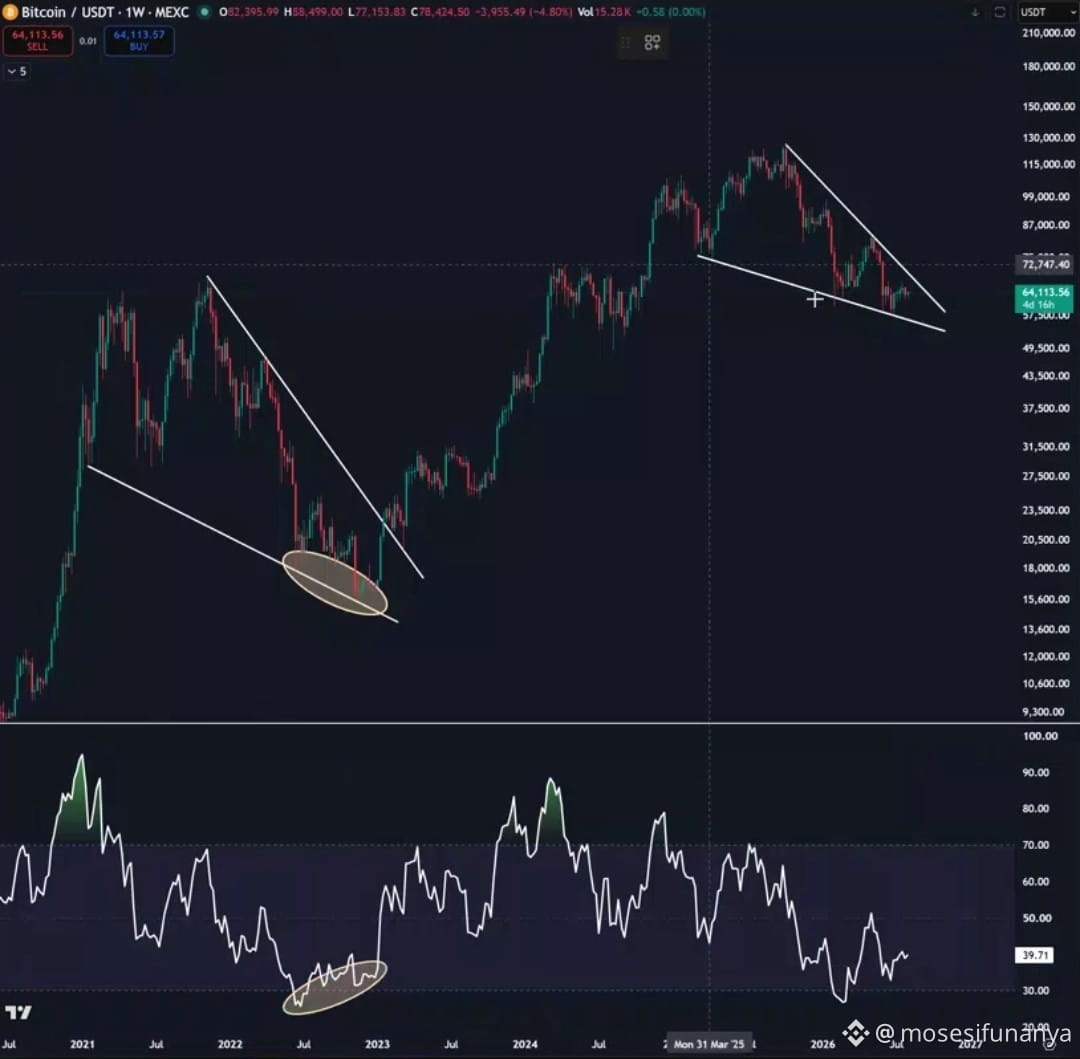Click the 99,000.00 price scale label
This screenshot has height=1059, width=1080.
point(1046,196)
